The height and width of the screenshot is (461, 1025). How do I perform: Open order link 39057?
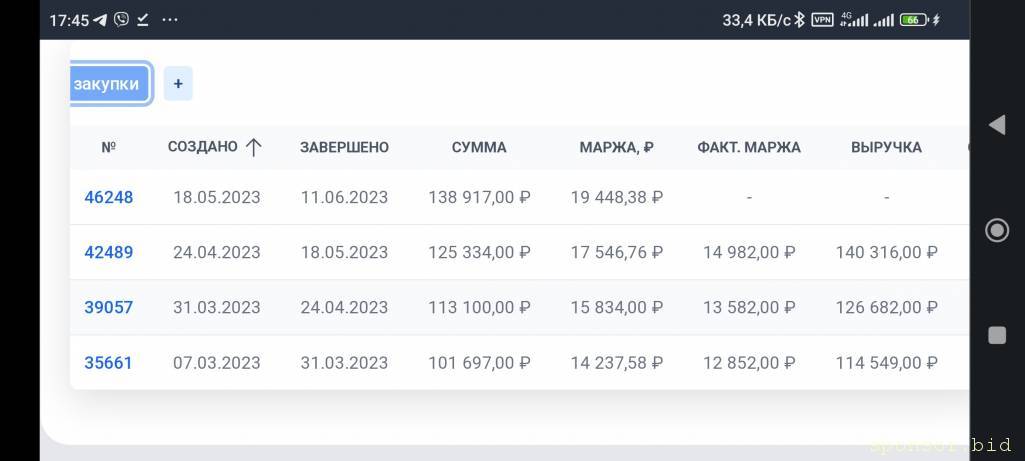[108, 307]
